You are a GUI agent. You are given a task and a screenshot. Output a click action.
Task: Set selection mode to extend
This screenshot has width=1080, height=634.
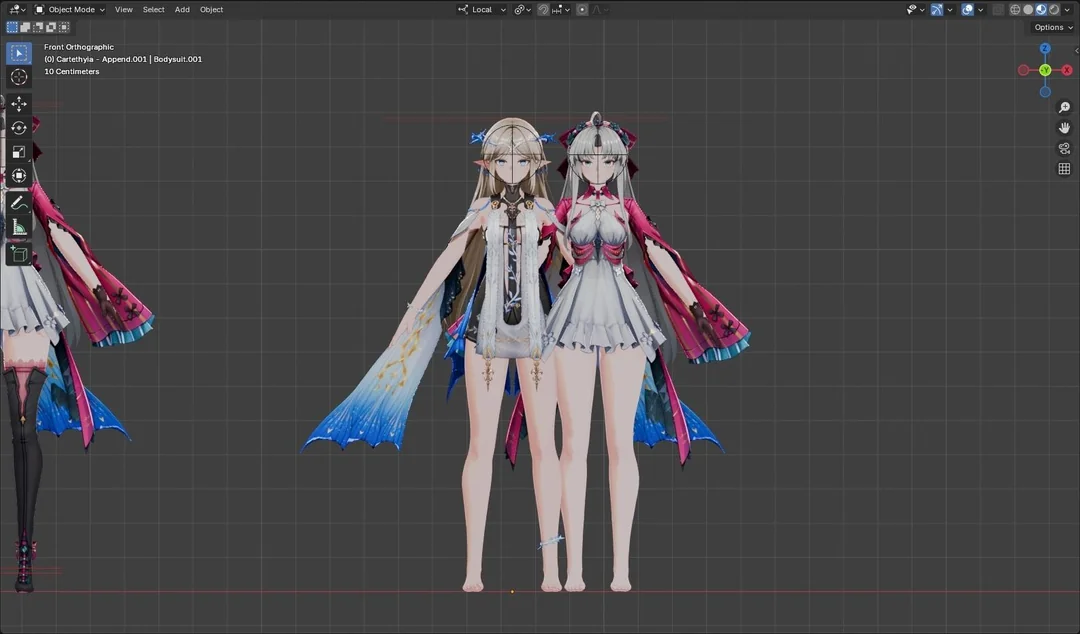coord(25,28)
